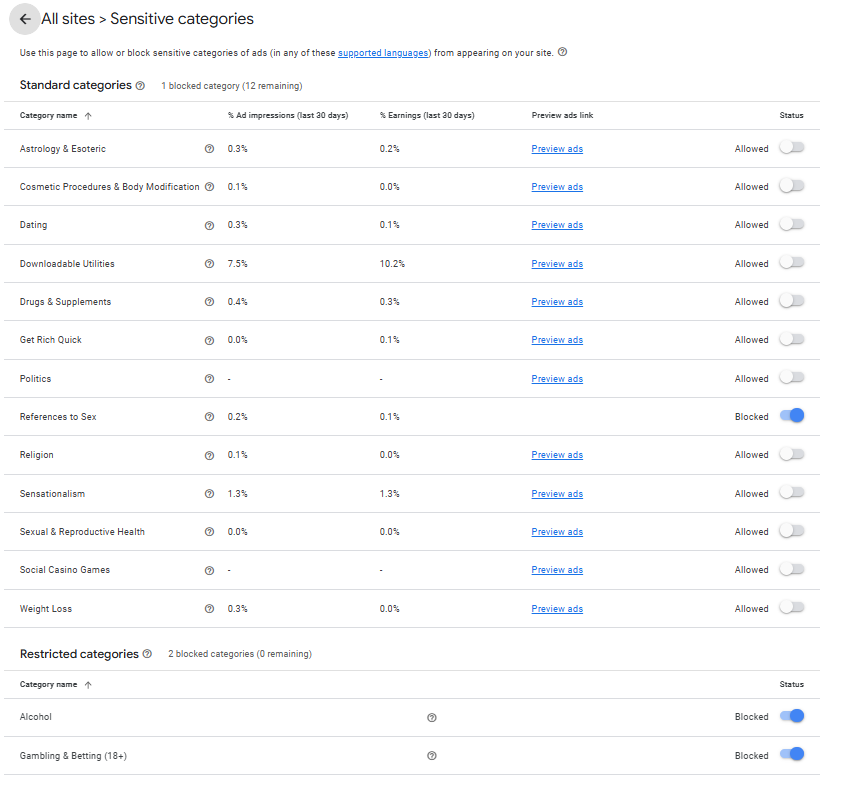849x798 pixels.
Task: Preview ads for Social Casino Games
Action: [557, 570]
